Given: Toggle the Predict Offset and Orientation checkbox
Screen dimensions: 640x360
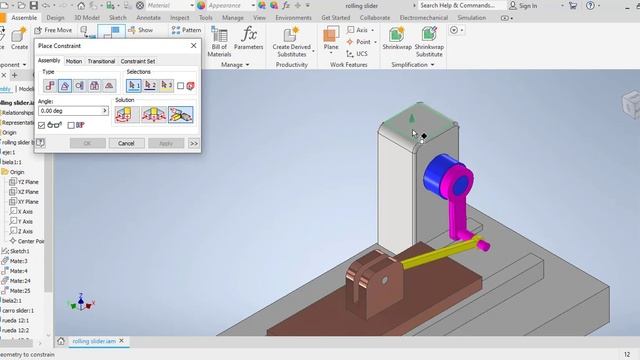Looking at the screenshot, I should (x=71, y=125).
